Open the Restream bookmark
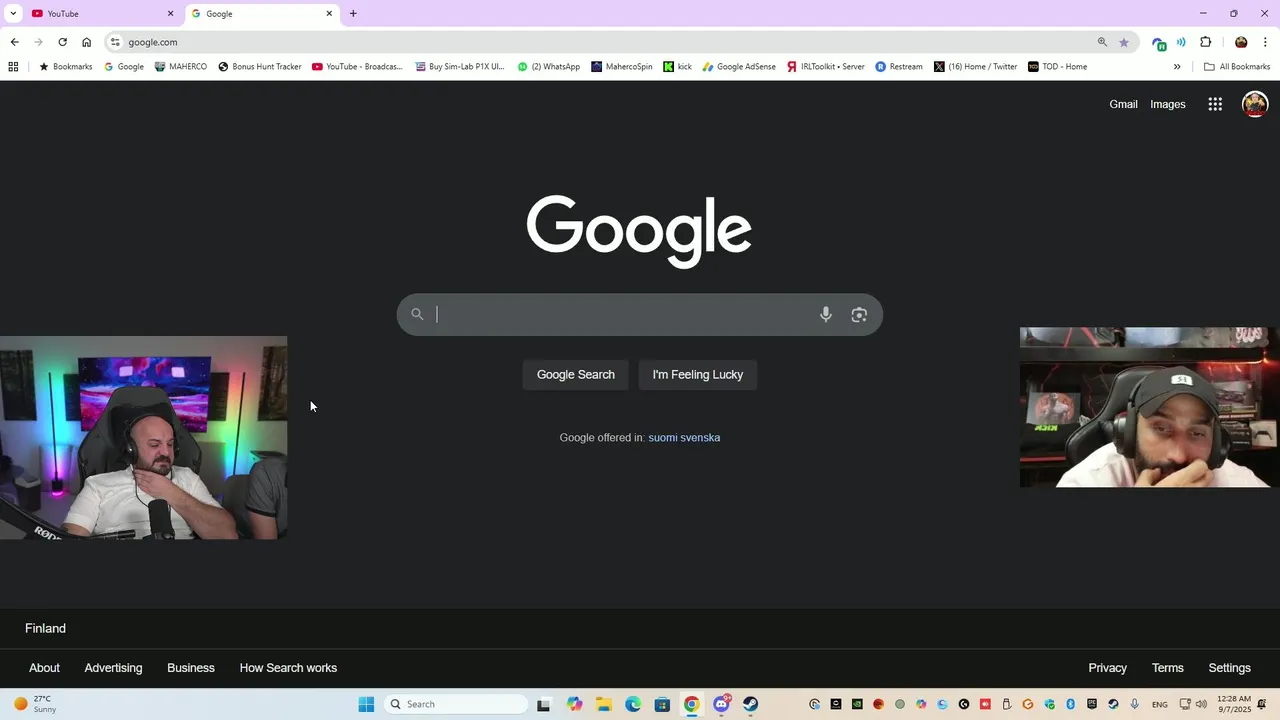 [x=899, y=67]
